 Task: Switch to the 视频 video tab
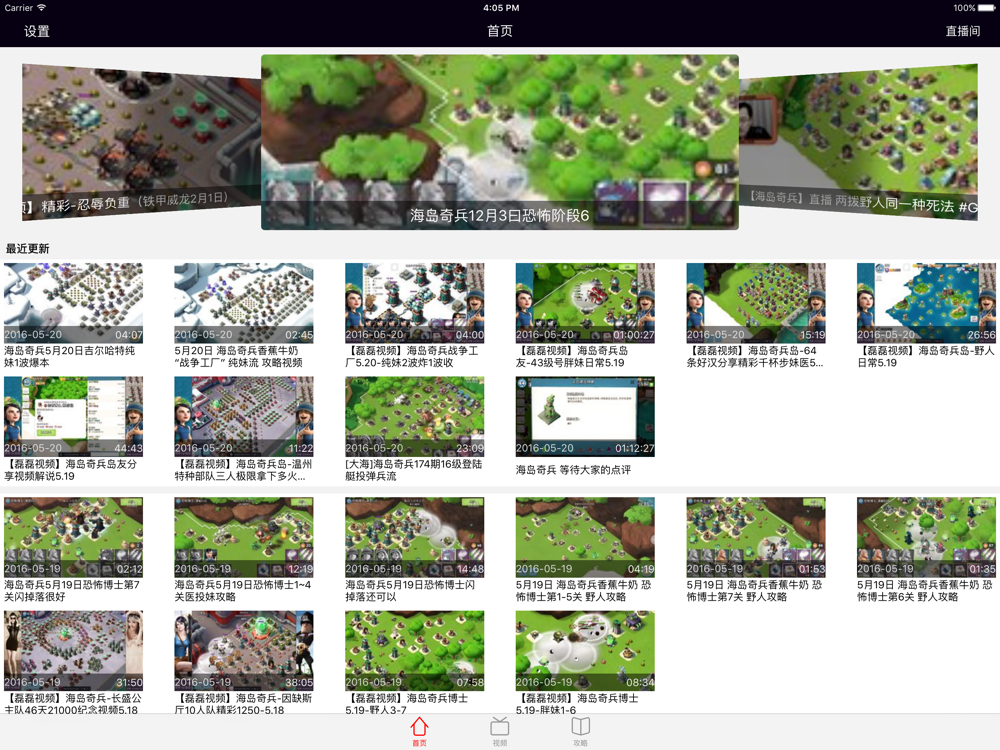click(x=499, y=731)
